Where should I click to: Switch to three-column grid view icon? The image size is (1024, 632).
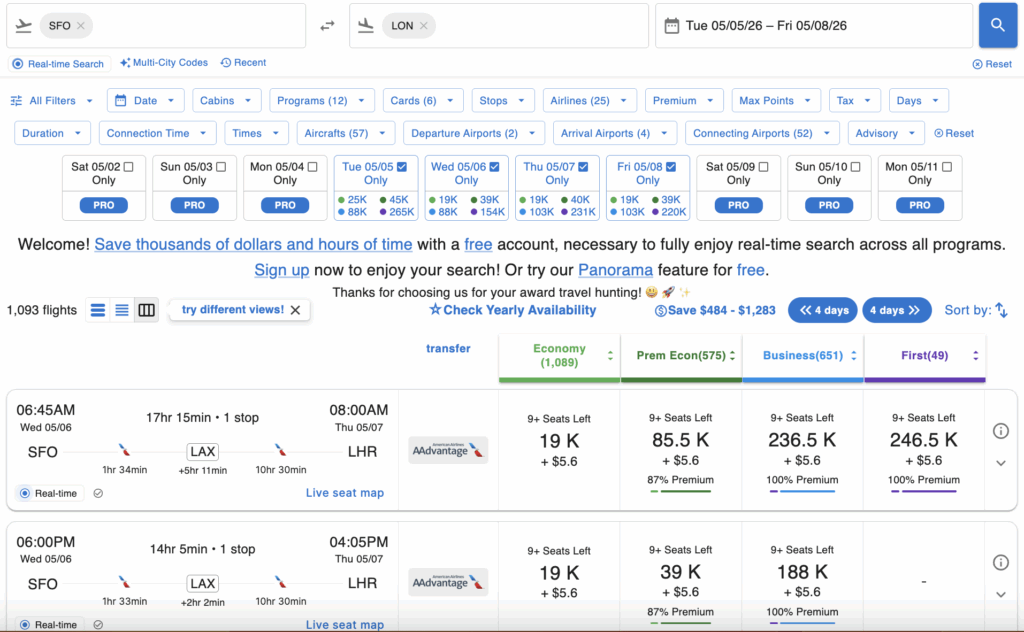147,310
